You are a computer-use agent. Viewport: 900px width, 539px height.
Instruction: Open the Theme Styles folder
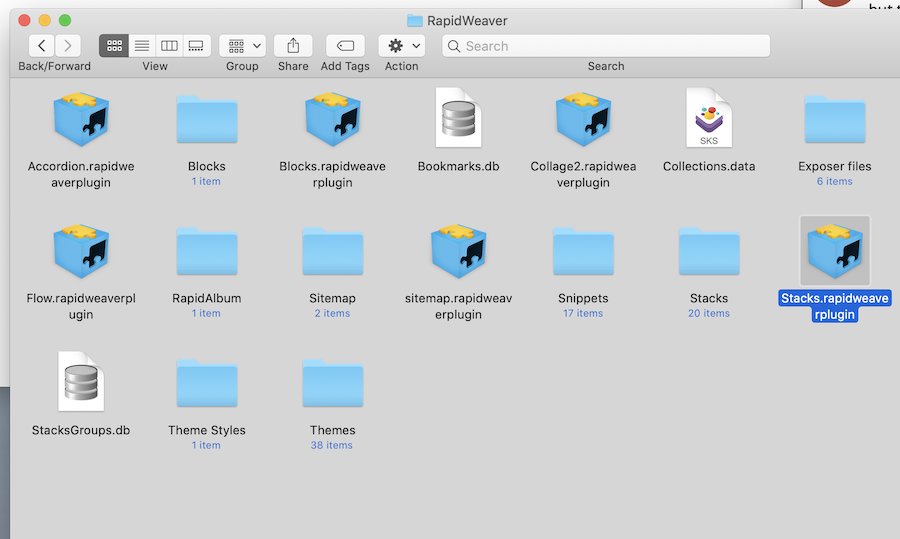(207, 383)
